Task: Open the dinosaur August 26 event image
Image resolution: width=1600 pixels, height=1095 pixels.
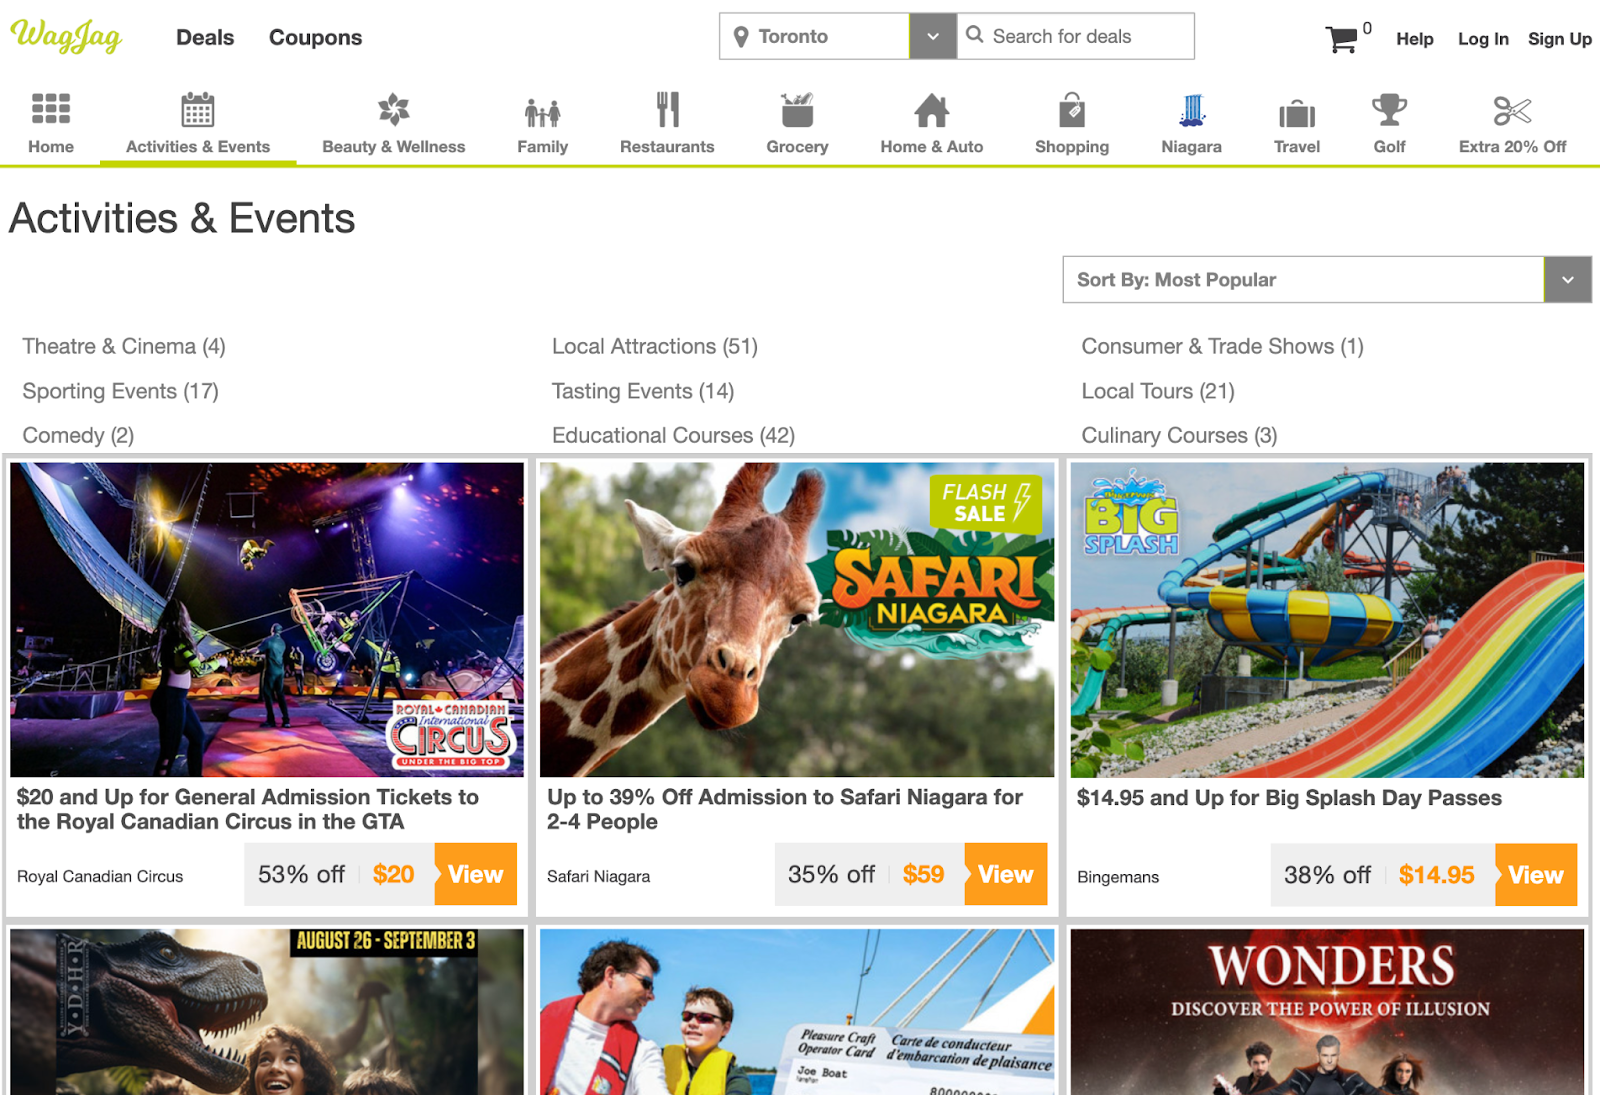Action: [x=267, y=1012]
